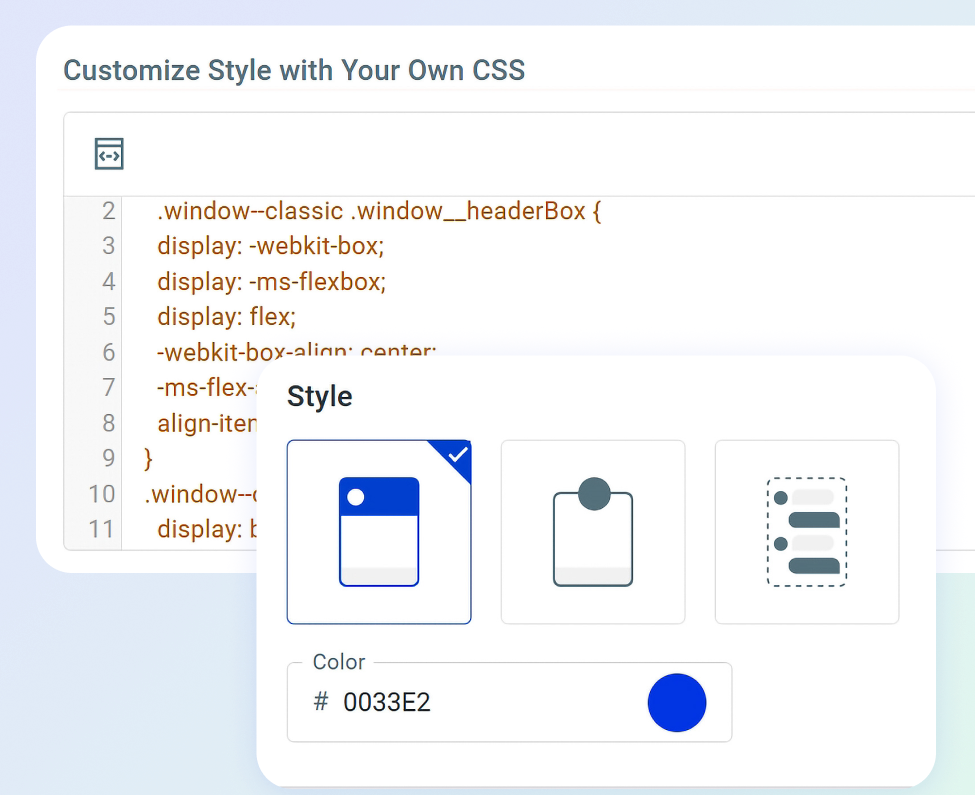This screenshot has height=795, width=975.
Task: Click the code line 'display: flex;'
Action: [226, 317]
